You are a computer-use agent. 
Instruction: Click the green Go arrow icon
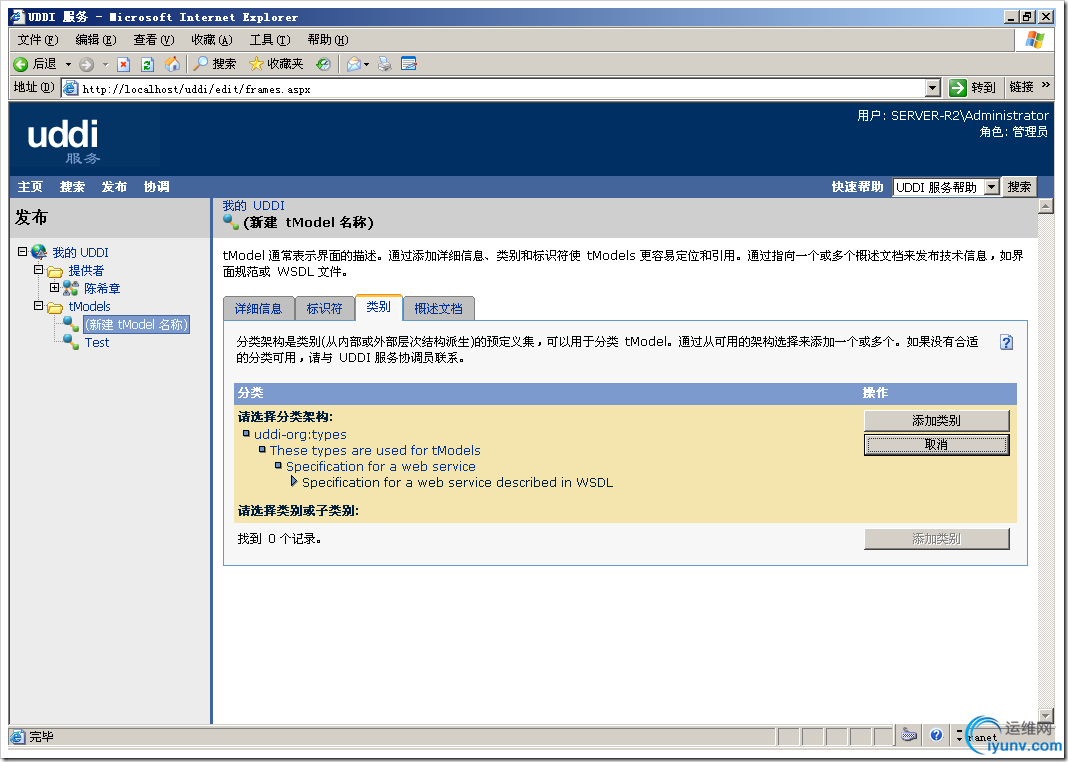pos(958,87)
